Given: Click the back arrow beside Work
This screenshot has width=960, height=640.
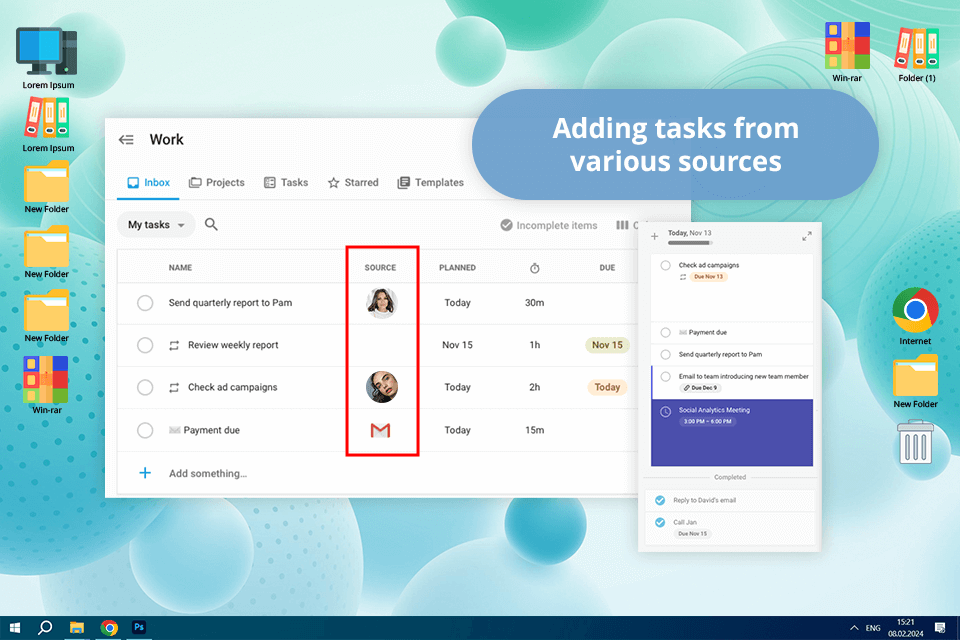Looking at the screenshot, I should coord(126,140).
